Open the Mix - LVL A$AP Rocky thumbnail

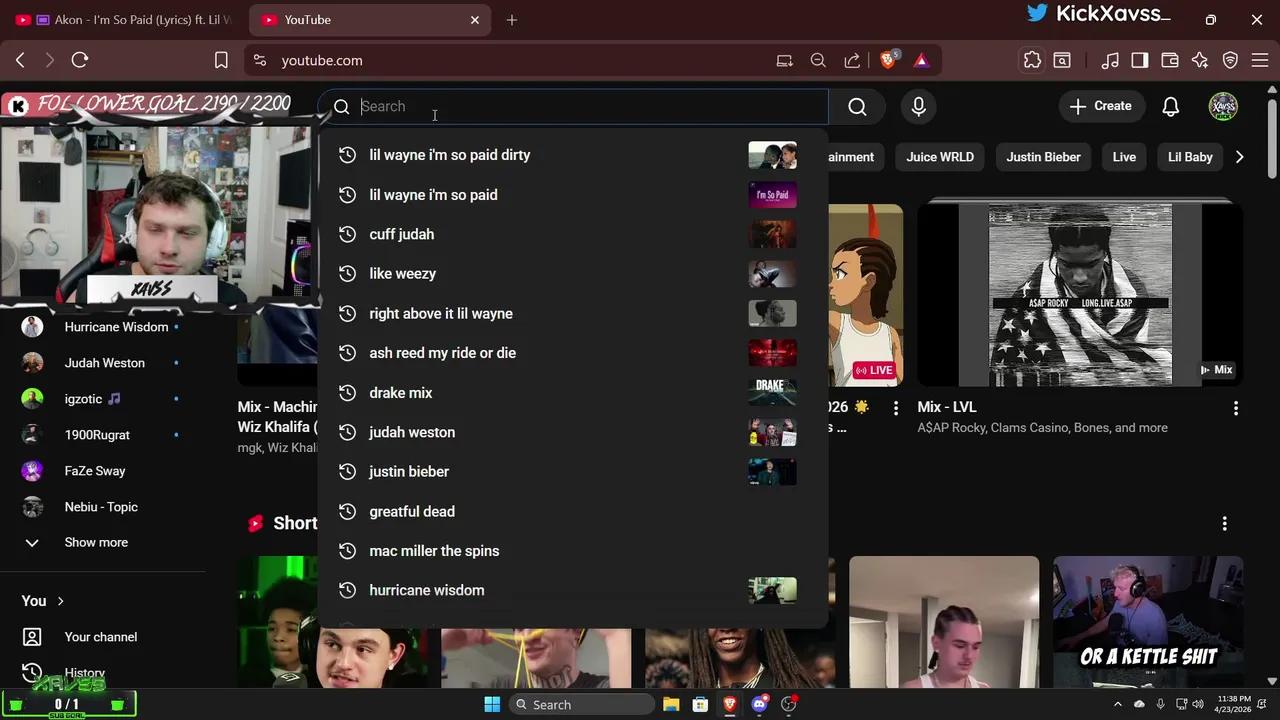1080,294
